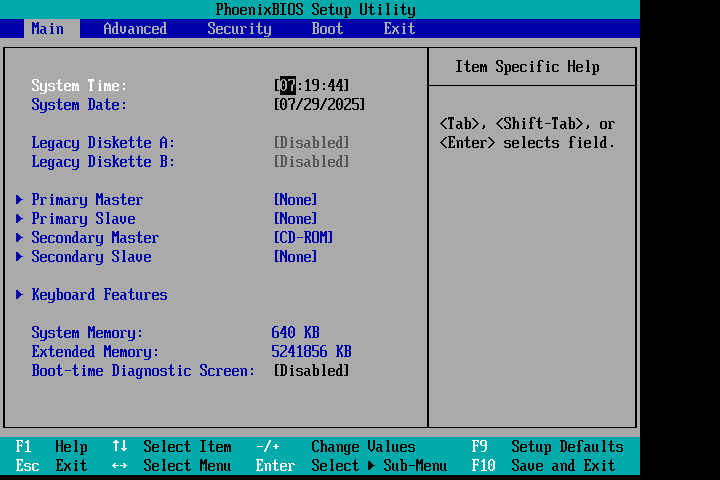Screen dimensions: 720x480
Task: Toggle Boot-time Diagnostic Screen Disabled value
Action: (311, 371)
